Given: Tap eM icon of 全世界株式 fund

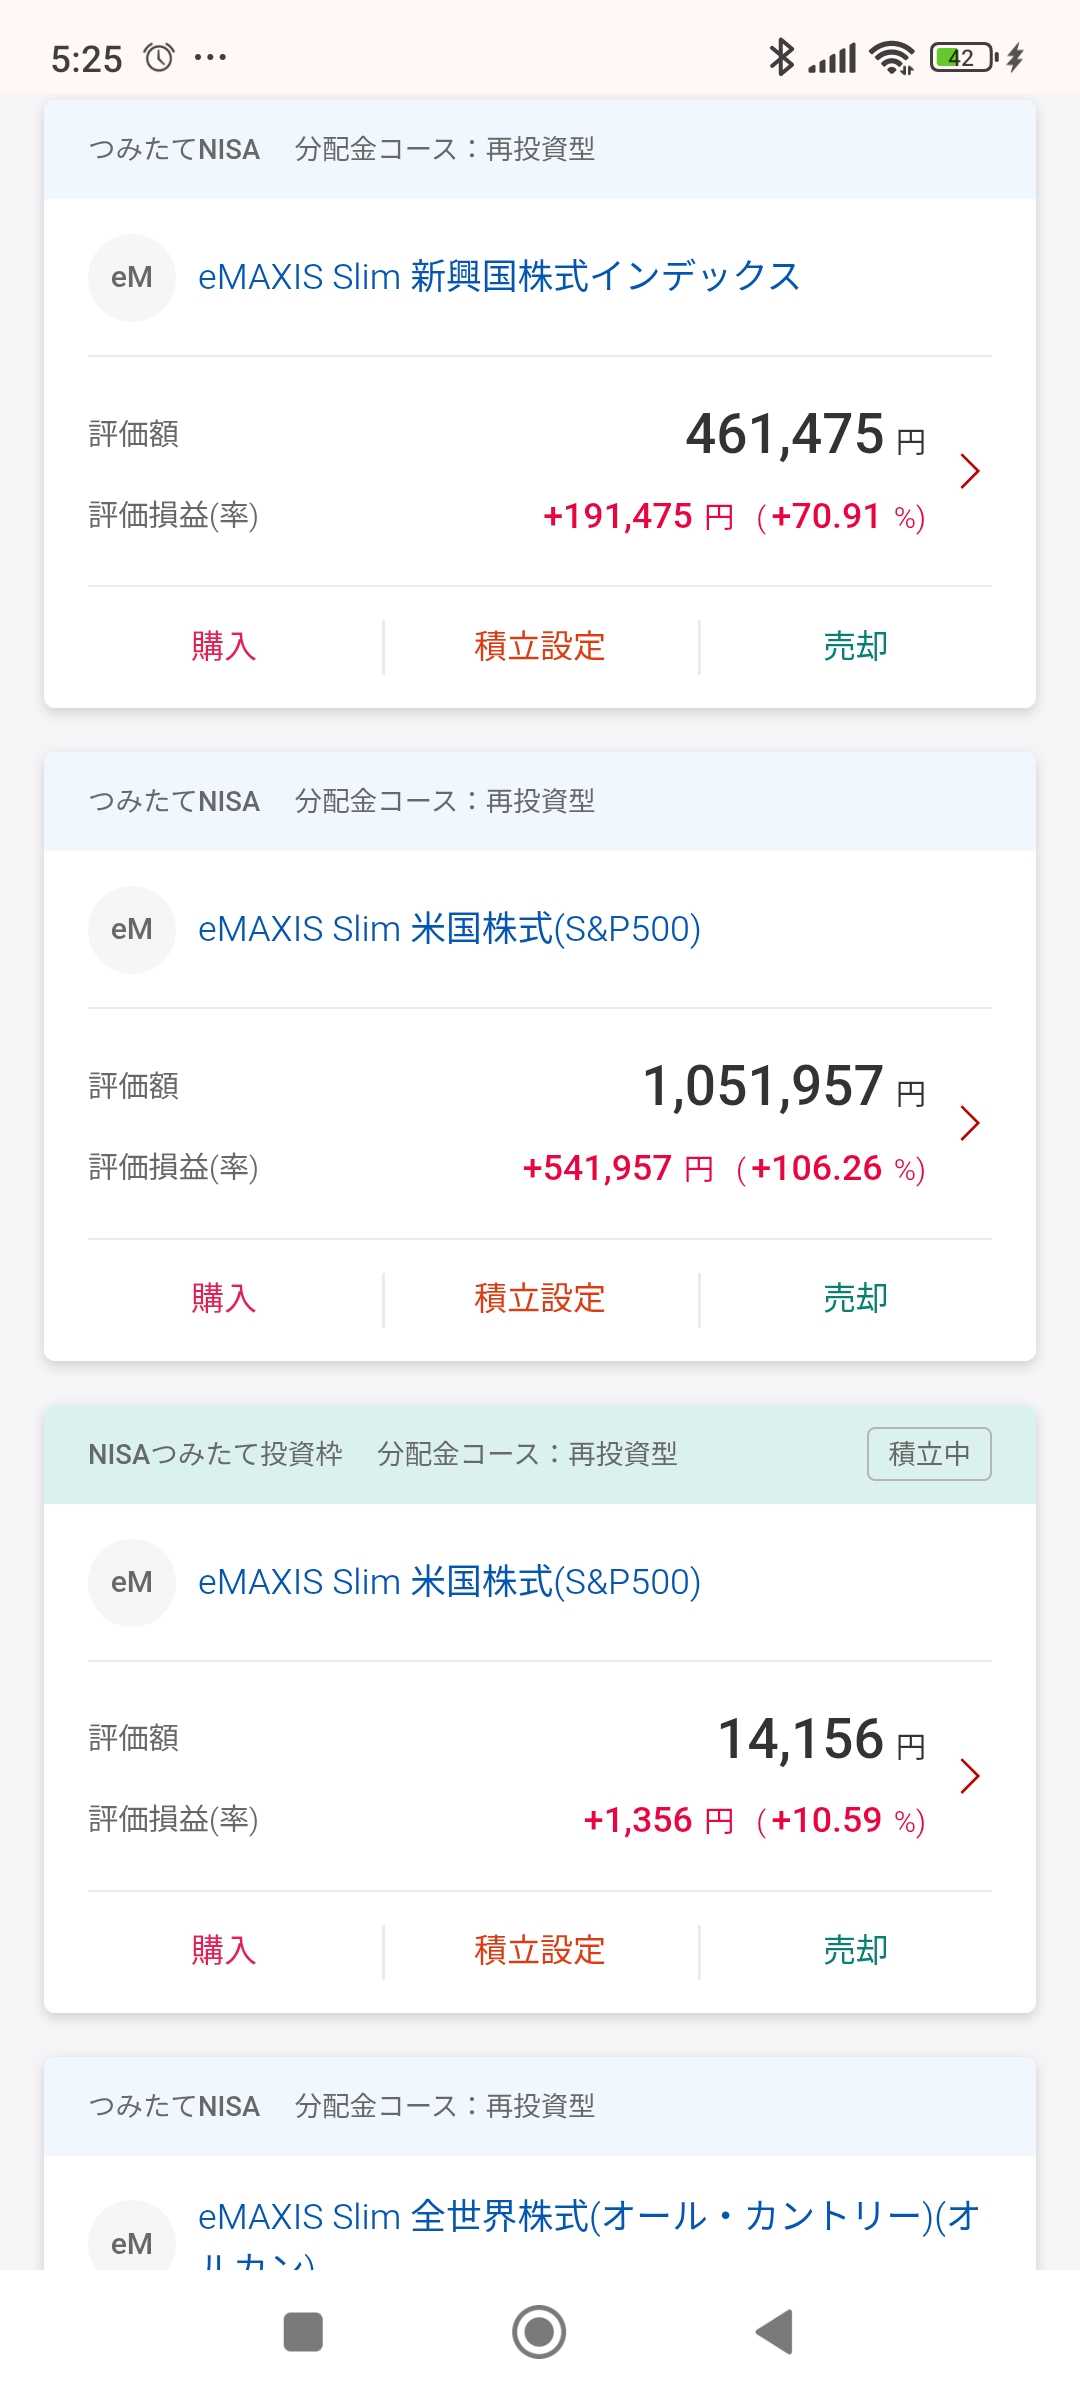Looking at the screenshot, I should (x=132, y=2240).
